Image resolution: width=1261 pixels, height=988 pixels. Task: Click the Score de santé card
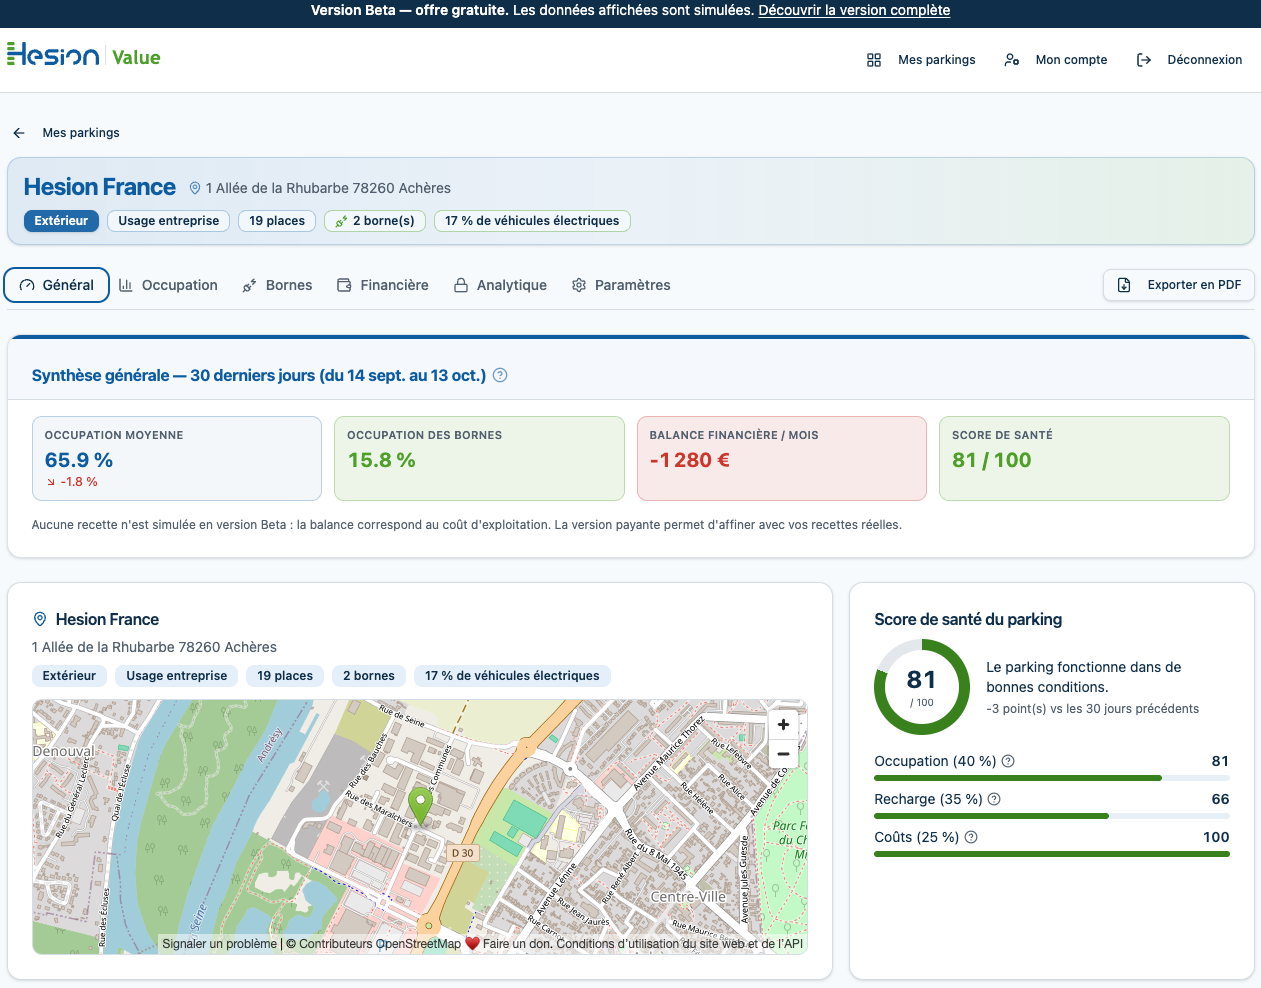[x=1084, y=458]
